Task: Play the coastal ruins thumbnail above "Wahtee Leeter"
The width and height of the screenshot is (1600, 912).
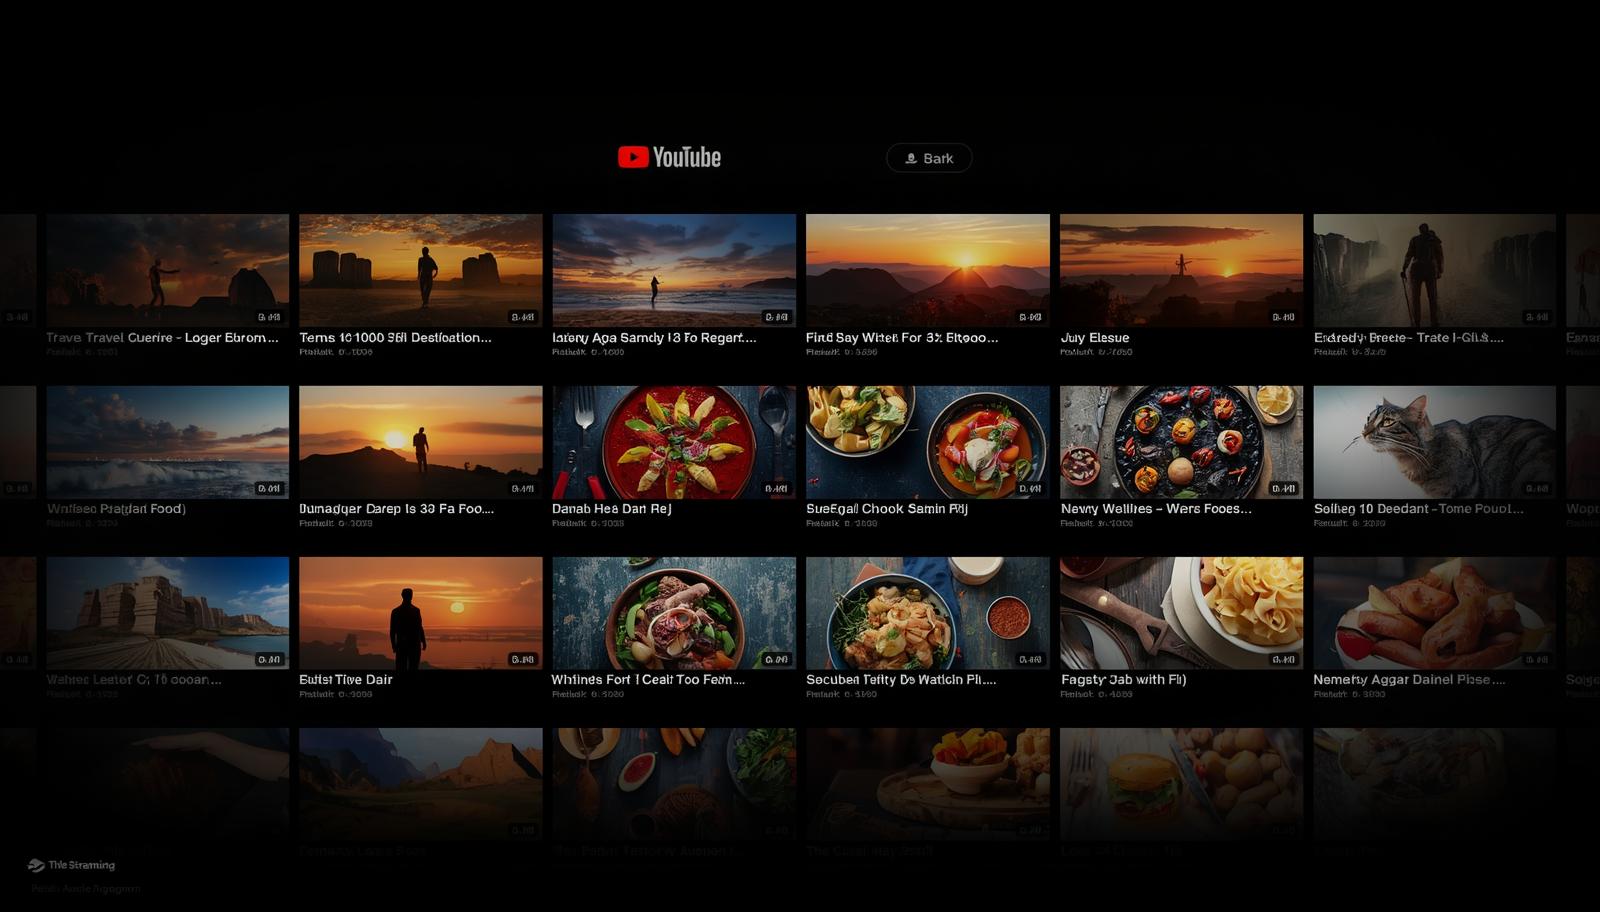Action: pos(167,613)
